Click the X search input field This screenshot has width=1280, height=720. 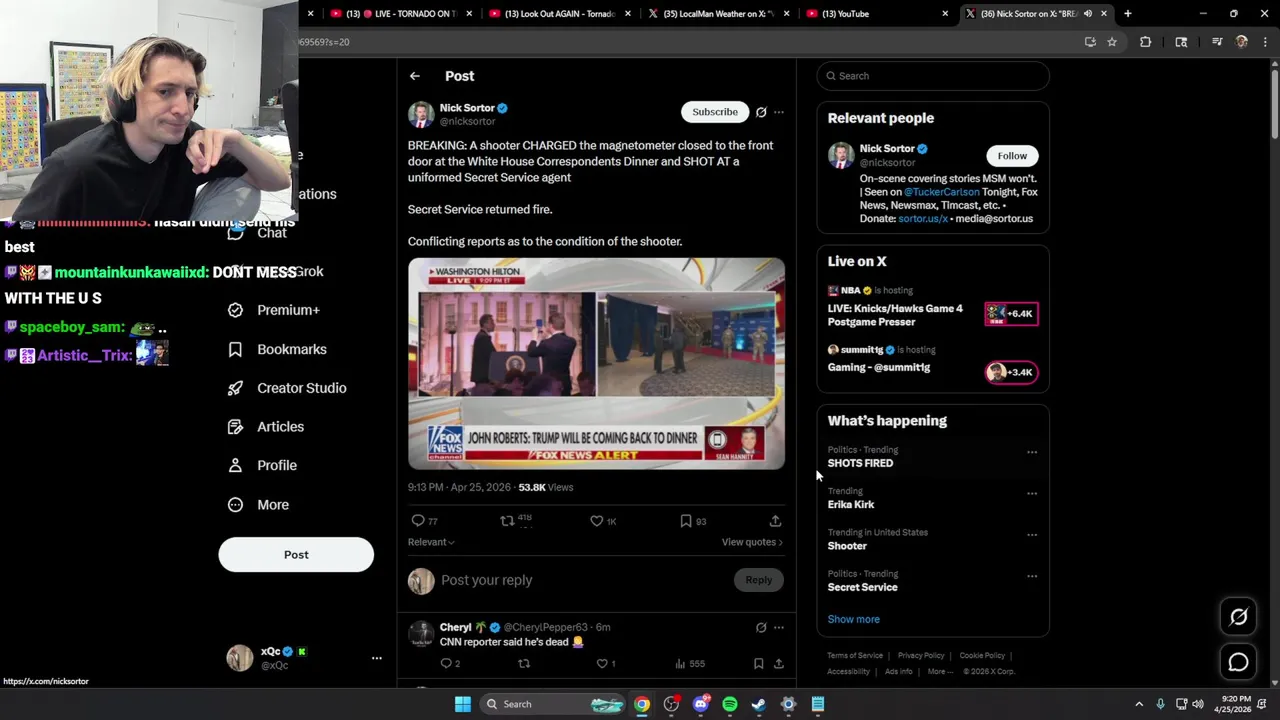click(x=933, y=76)
